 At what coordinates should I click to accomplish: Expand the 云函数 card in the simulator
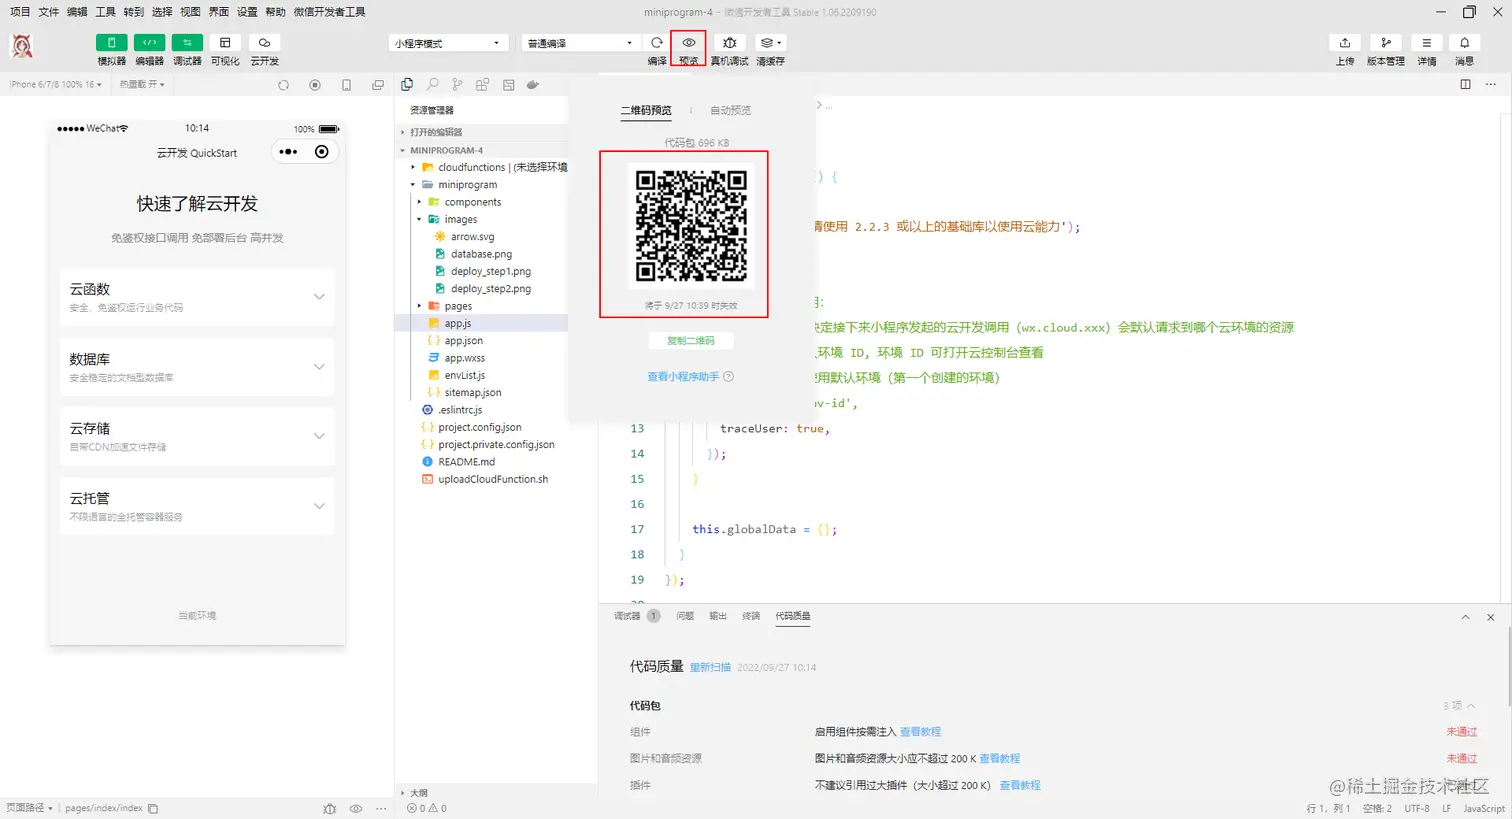197,296
